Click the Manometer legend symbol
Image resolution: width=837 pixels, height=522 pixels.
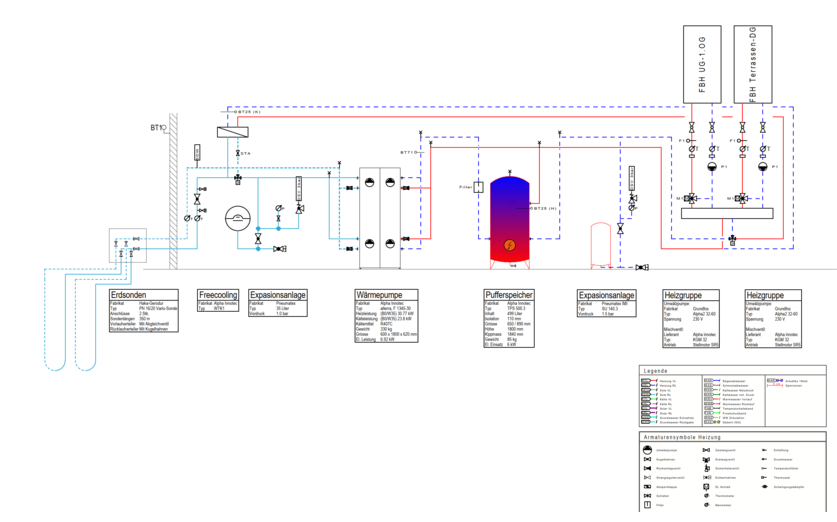(706, 504)
